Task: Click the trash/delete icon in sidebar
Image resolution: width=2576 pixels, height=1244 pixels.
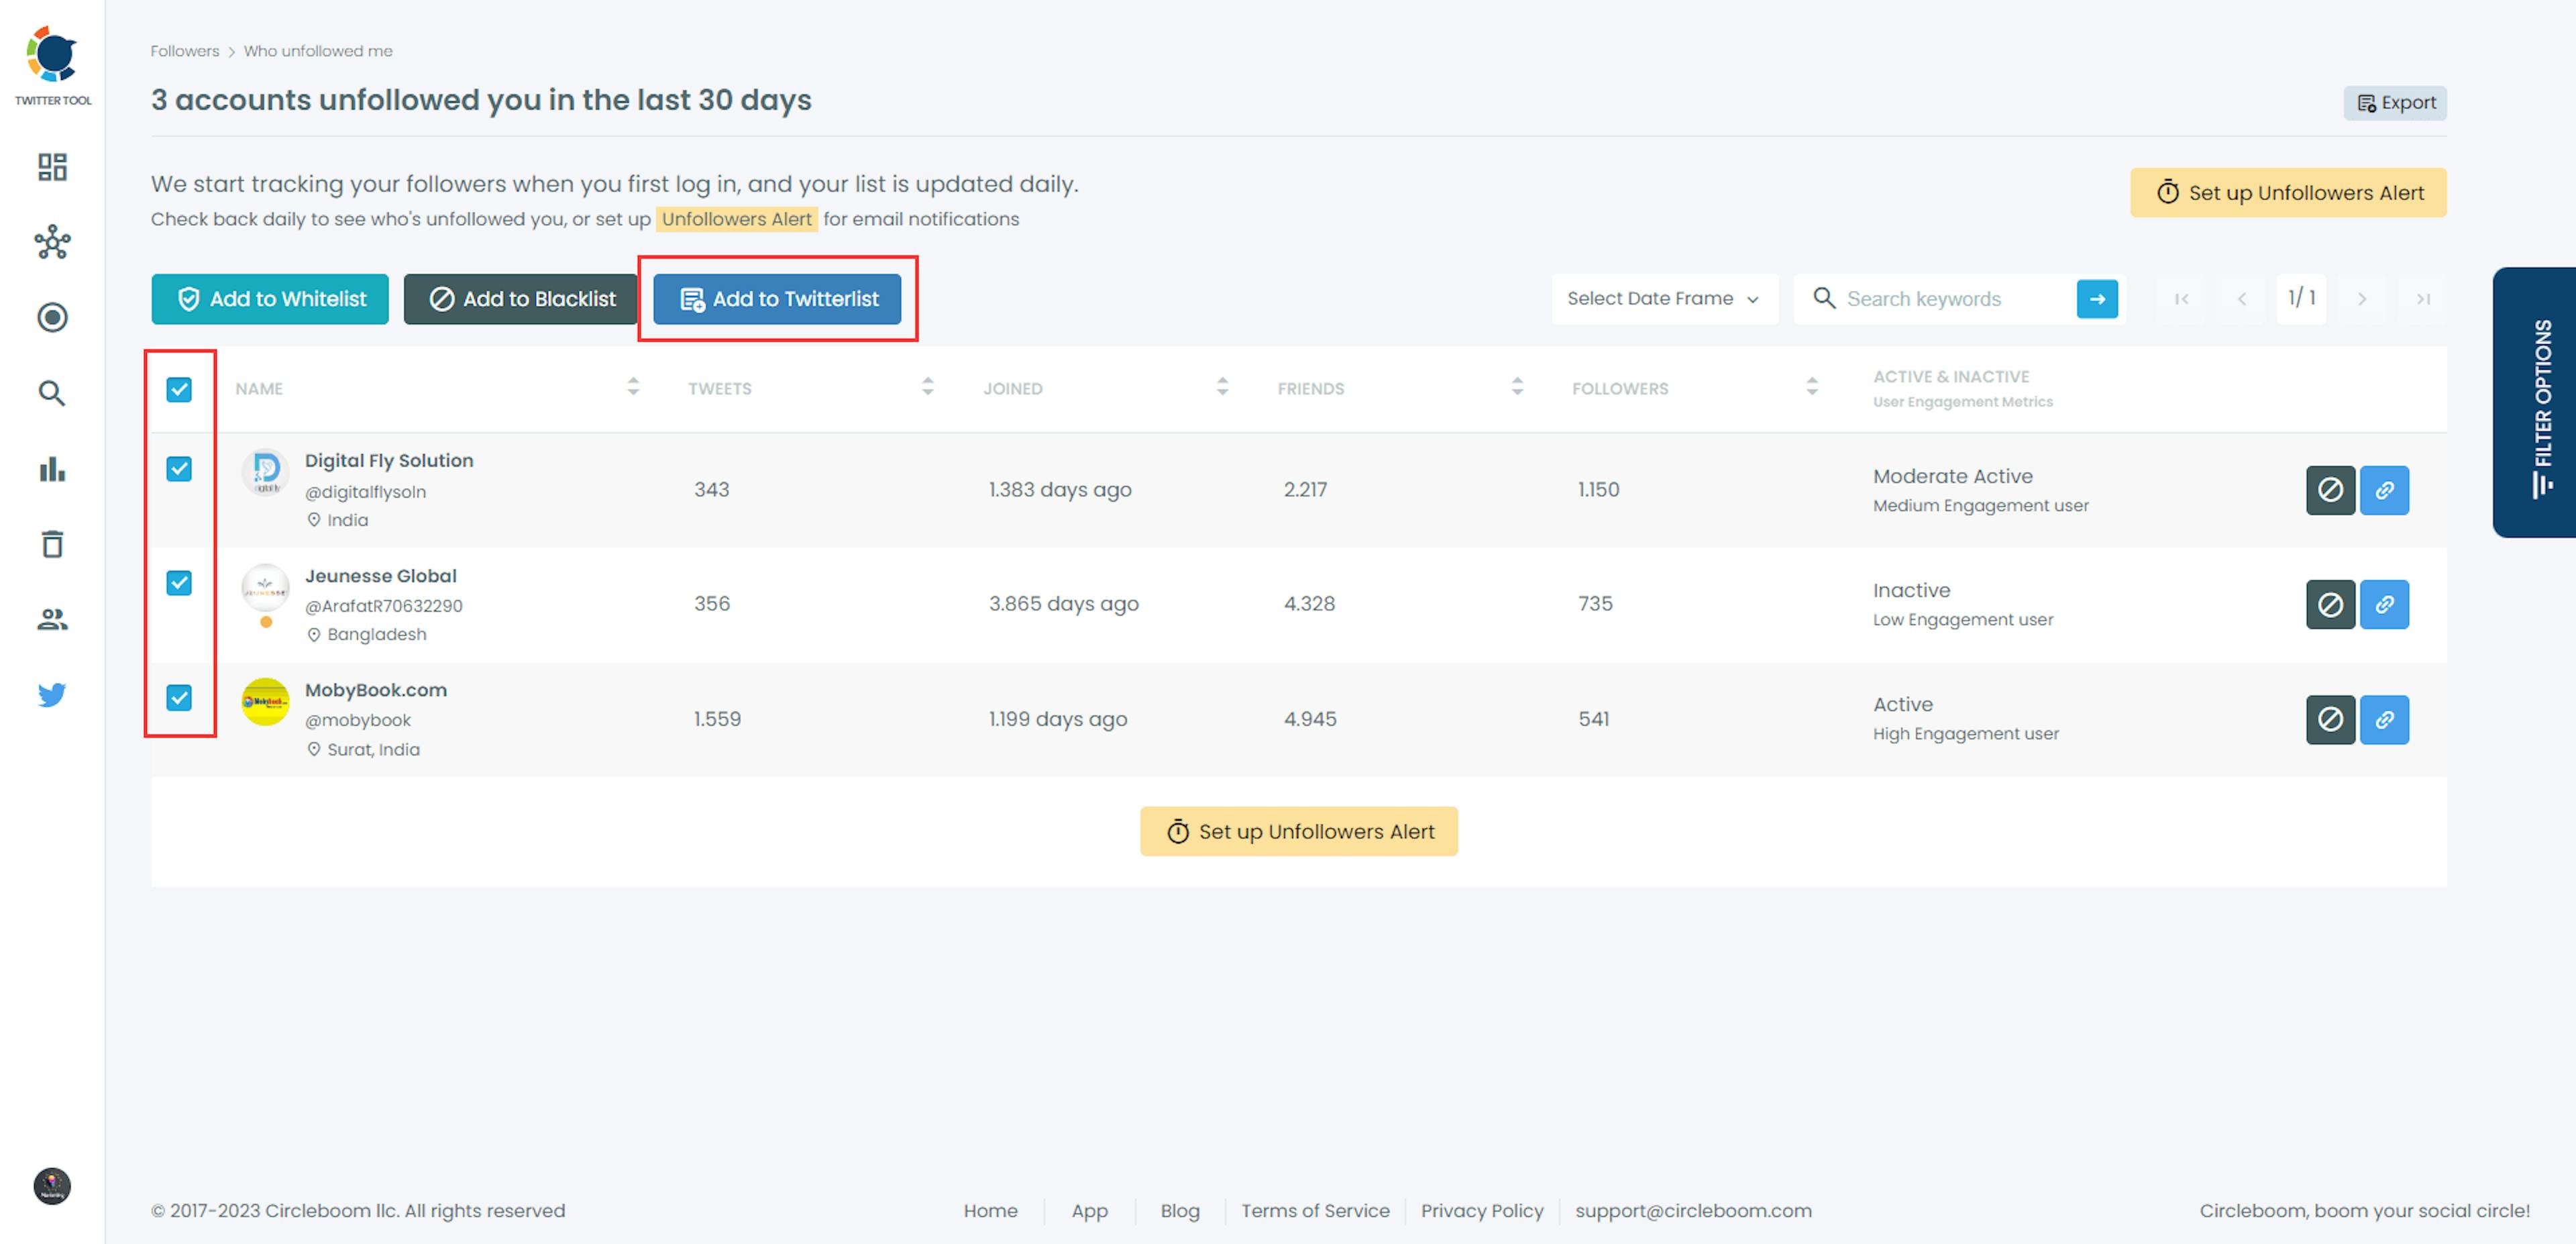Action: [x=51, y=544]
